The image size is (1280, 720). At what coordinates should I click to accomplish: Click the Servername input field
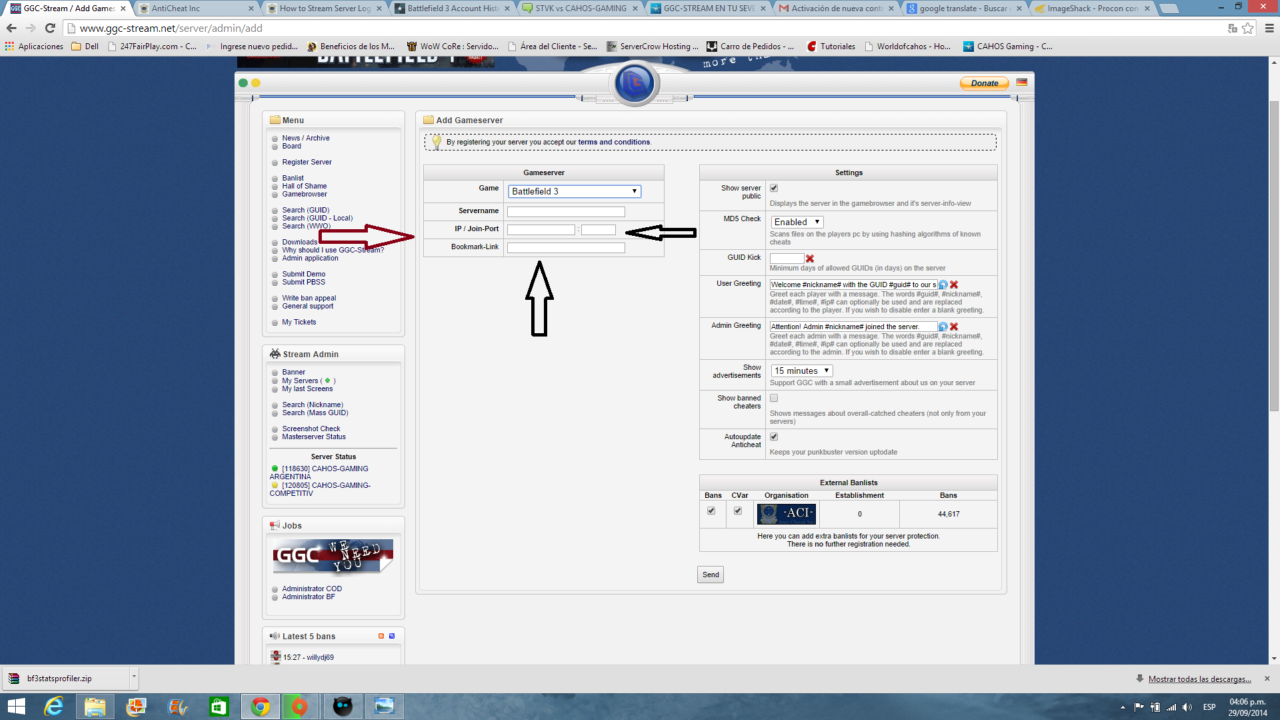click(x=566, y=212)
